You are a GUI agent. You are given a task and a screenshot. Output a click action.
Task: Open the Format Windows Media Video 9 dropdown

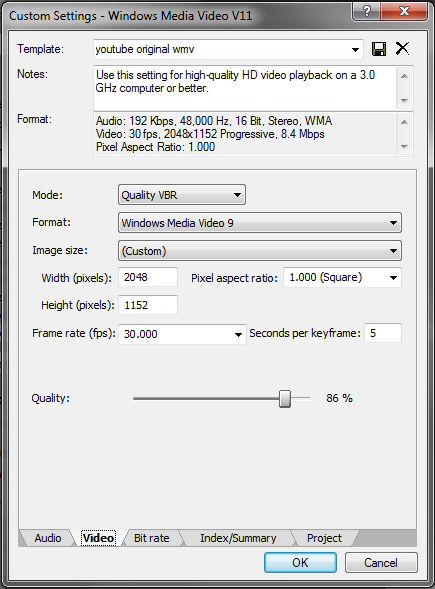pos(260,223)
